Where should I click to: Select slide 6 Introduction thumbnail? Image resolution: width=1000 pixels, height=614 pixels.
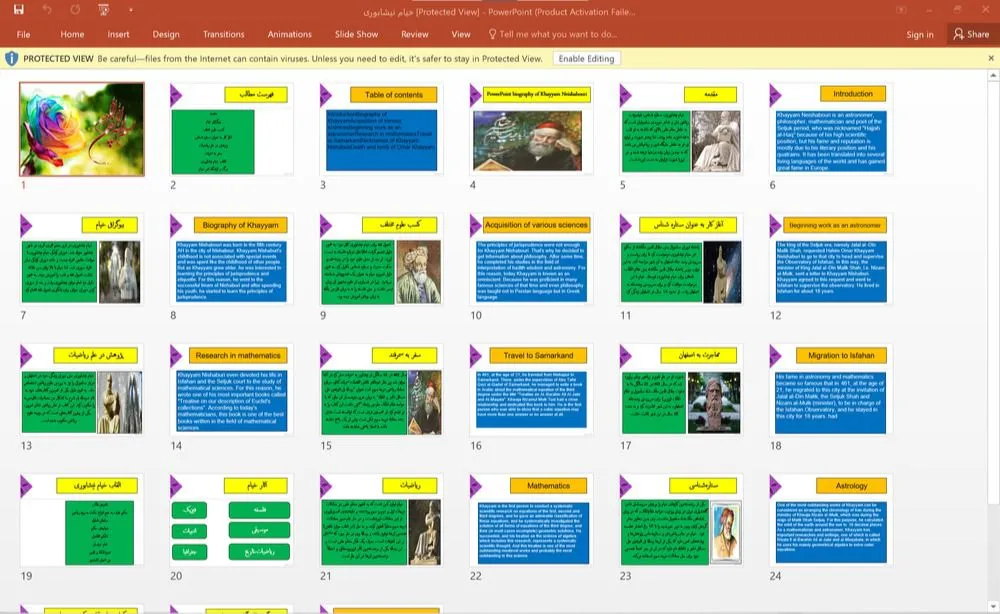[831, 128]
